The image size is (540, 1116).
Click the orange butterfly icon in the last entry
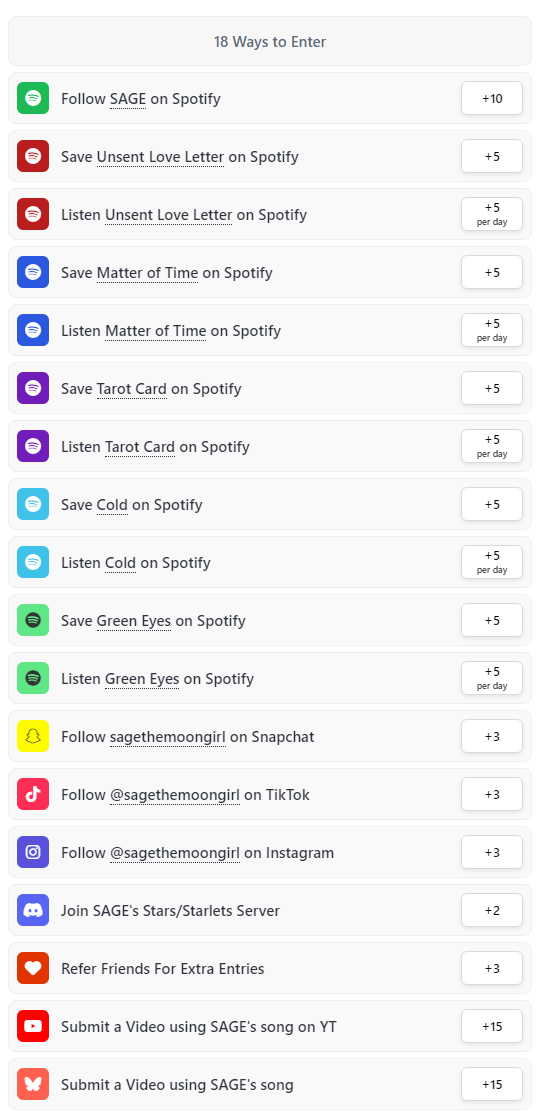(33, 1084)
